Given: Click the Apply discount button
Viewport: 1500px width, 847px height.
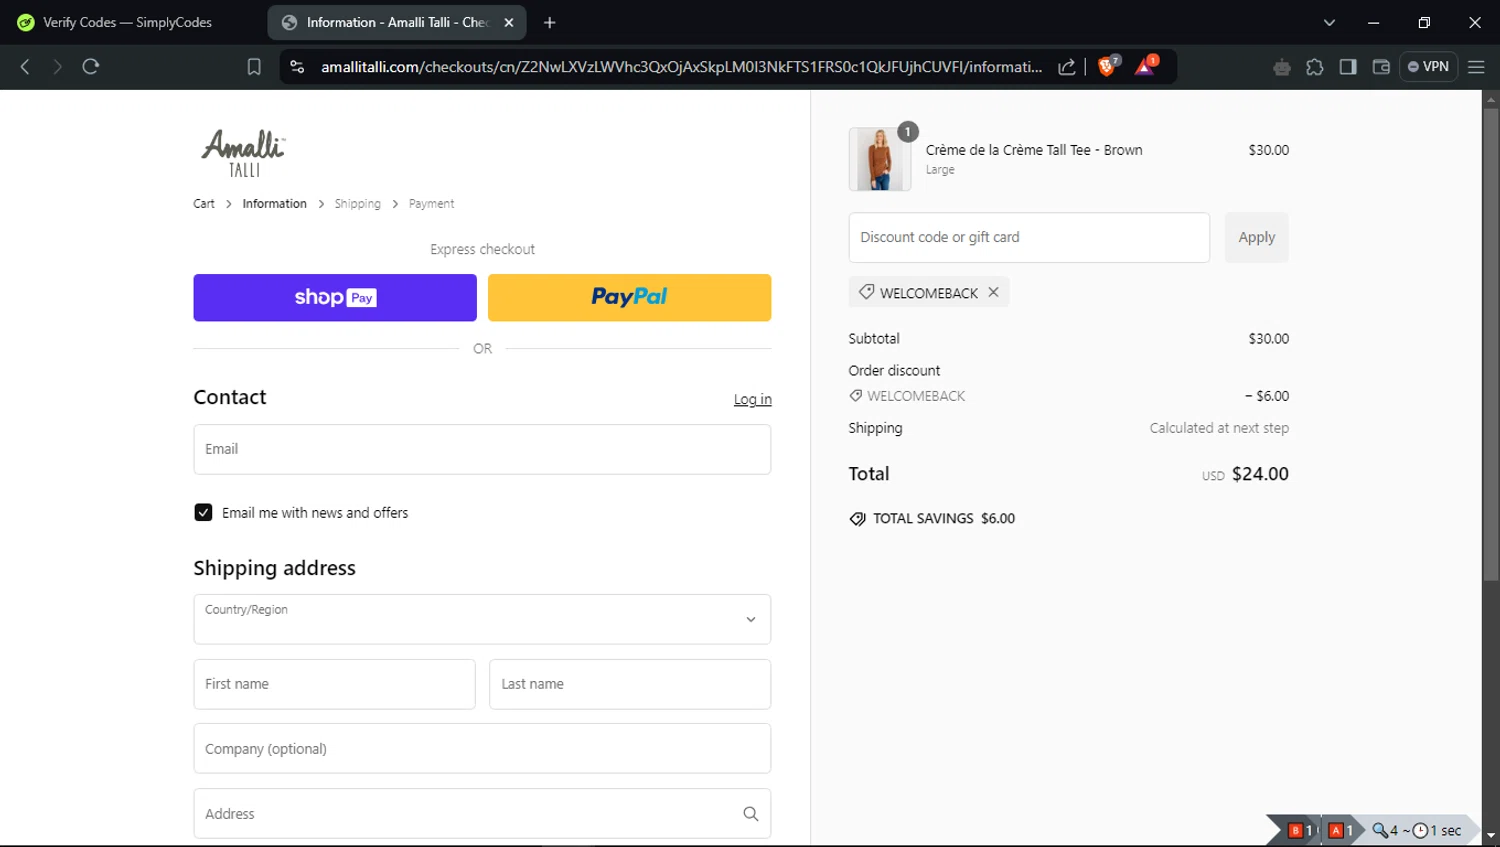Looking at the screenshot, I should (x=1257, y=237).
